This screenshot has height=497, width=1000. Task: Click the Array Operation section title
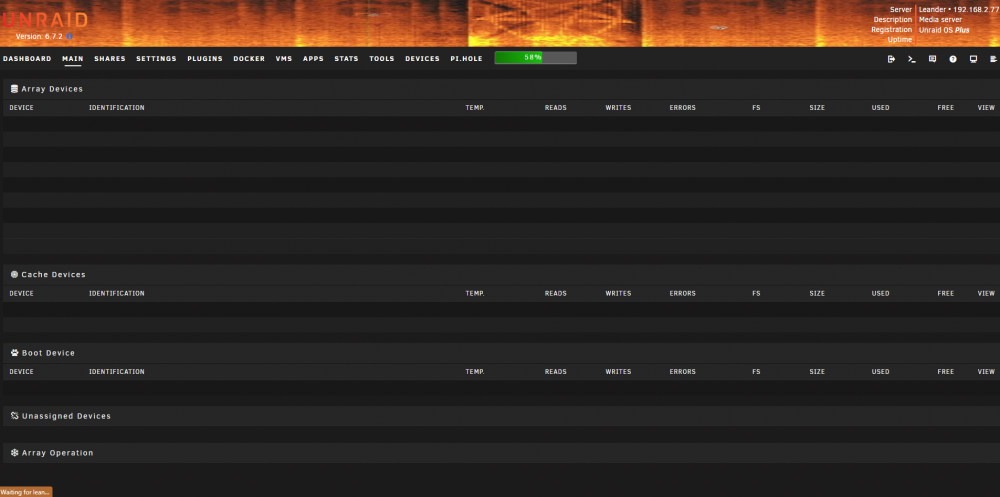click(57, 453)
